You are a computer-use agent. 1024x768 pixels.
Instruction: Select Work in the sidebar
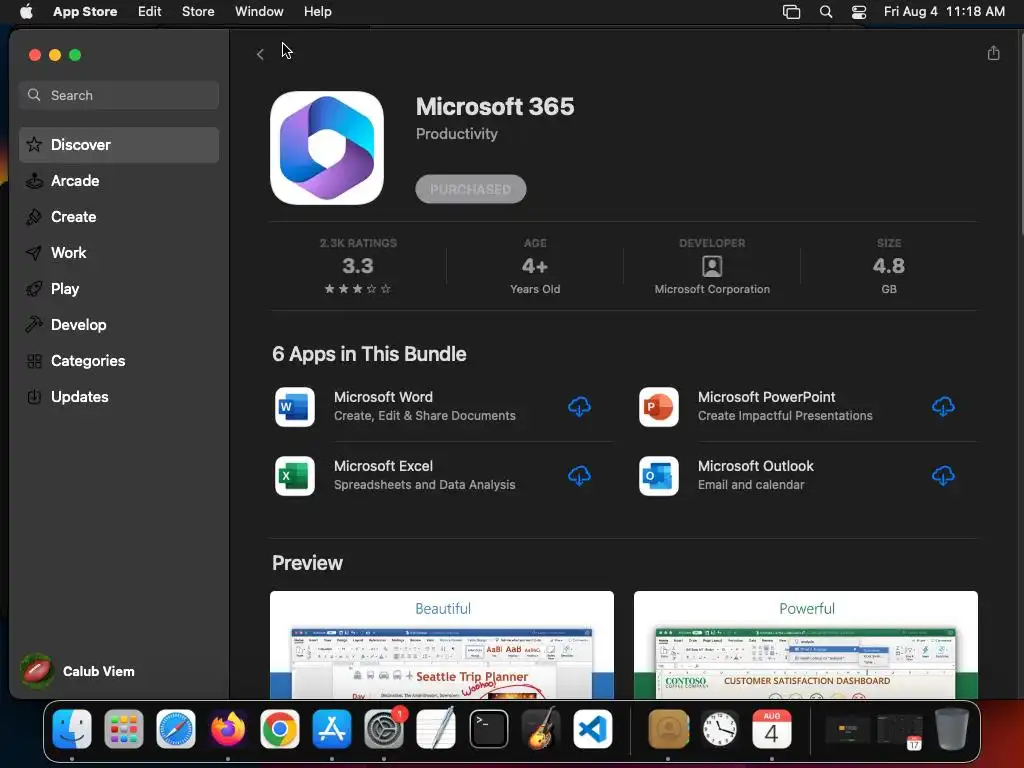pos(119,253)
